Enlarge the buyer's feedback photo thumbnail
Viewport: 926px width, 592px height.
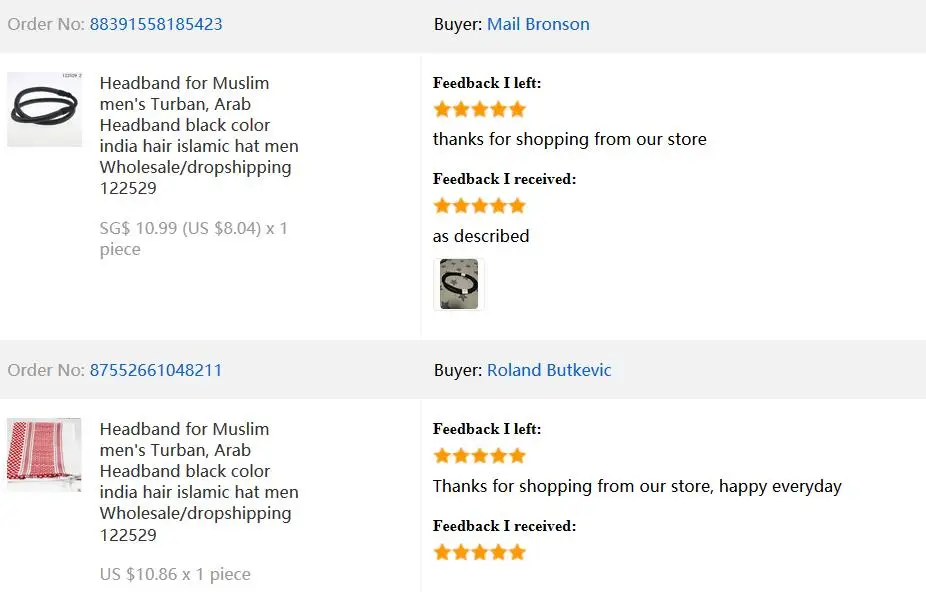tap(459, 284)
